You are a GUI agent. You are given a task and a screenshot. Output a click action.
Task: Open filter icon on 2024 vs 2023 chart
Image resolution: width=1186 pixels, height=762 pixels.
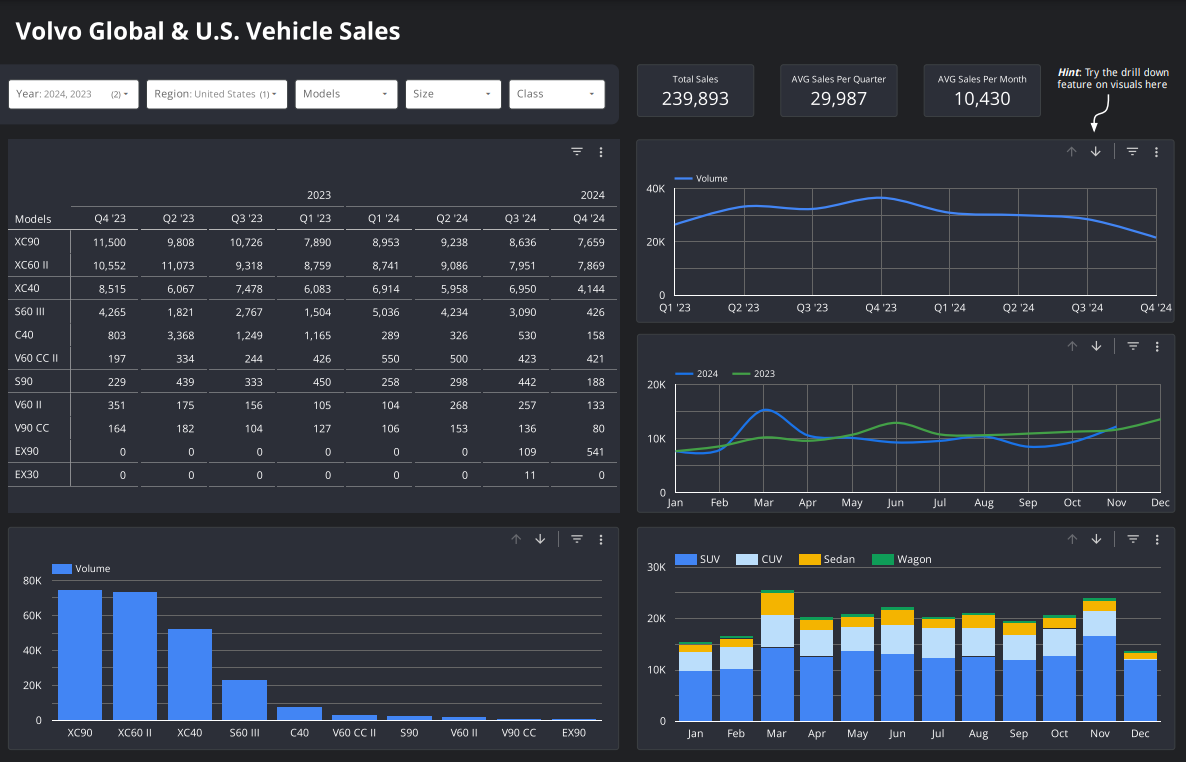(1133, 347)
